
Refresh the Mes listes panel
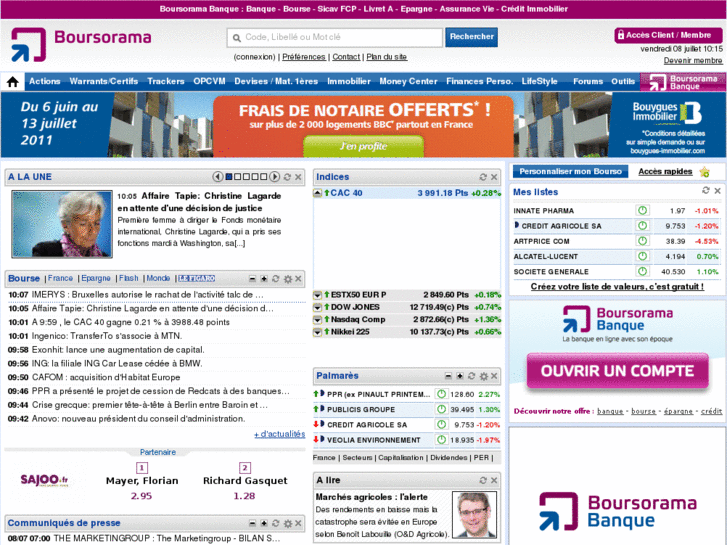[x=706, y=190]
